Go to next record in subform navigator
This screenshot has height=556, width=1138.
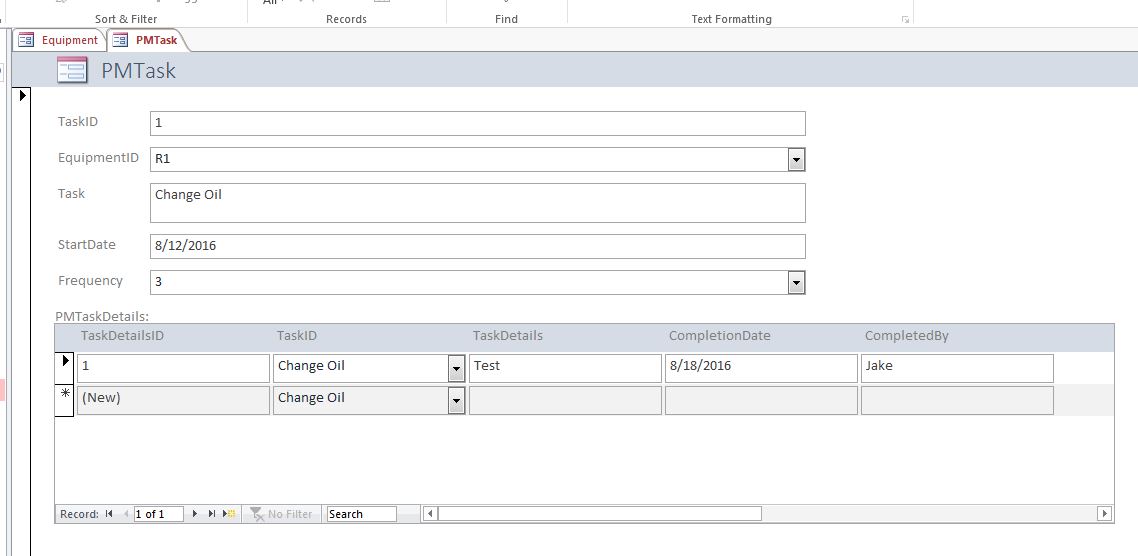(x=195, y=514)
